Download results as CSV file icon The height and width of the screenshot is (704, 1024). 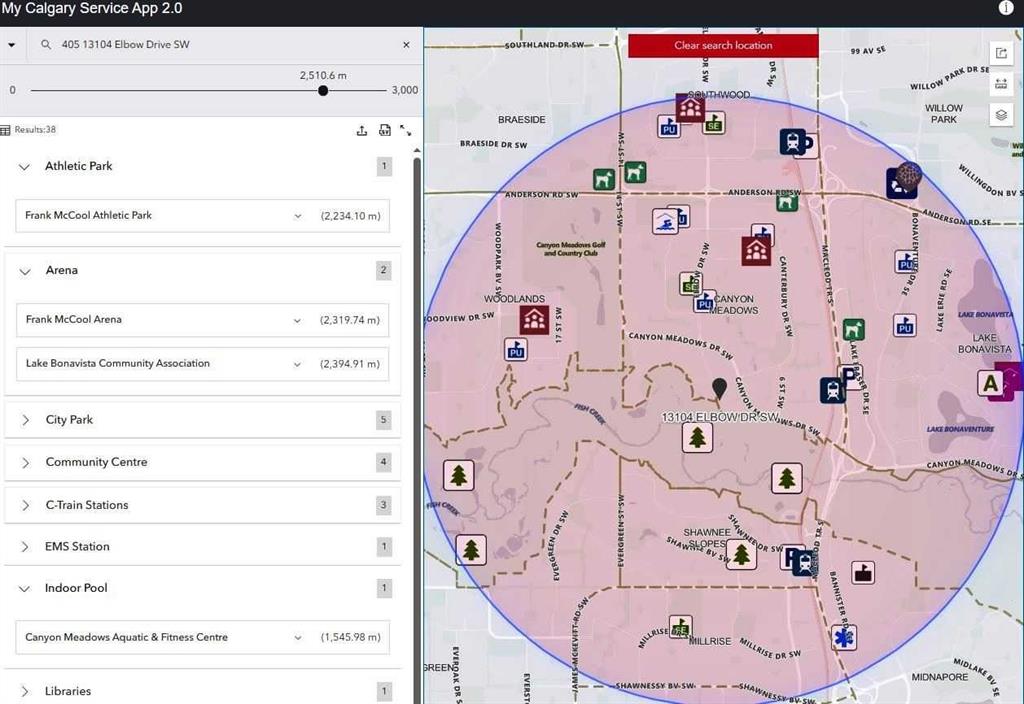pos(384,130)
